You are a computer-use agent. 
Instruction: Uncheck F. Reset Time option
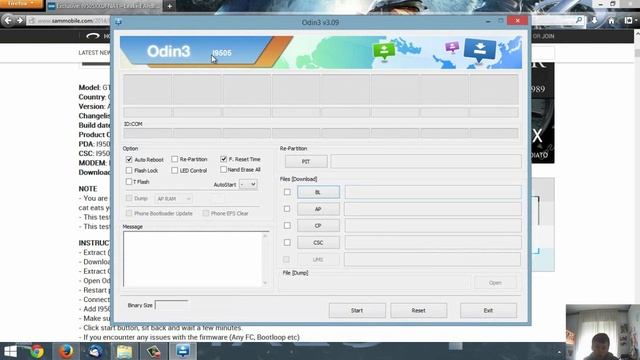223,159
